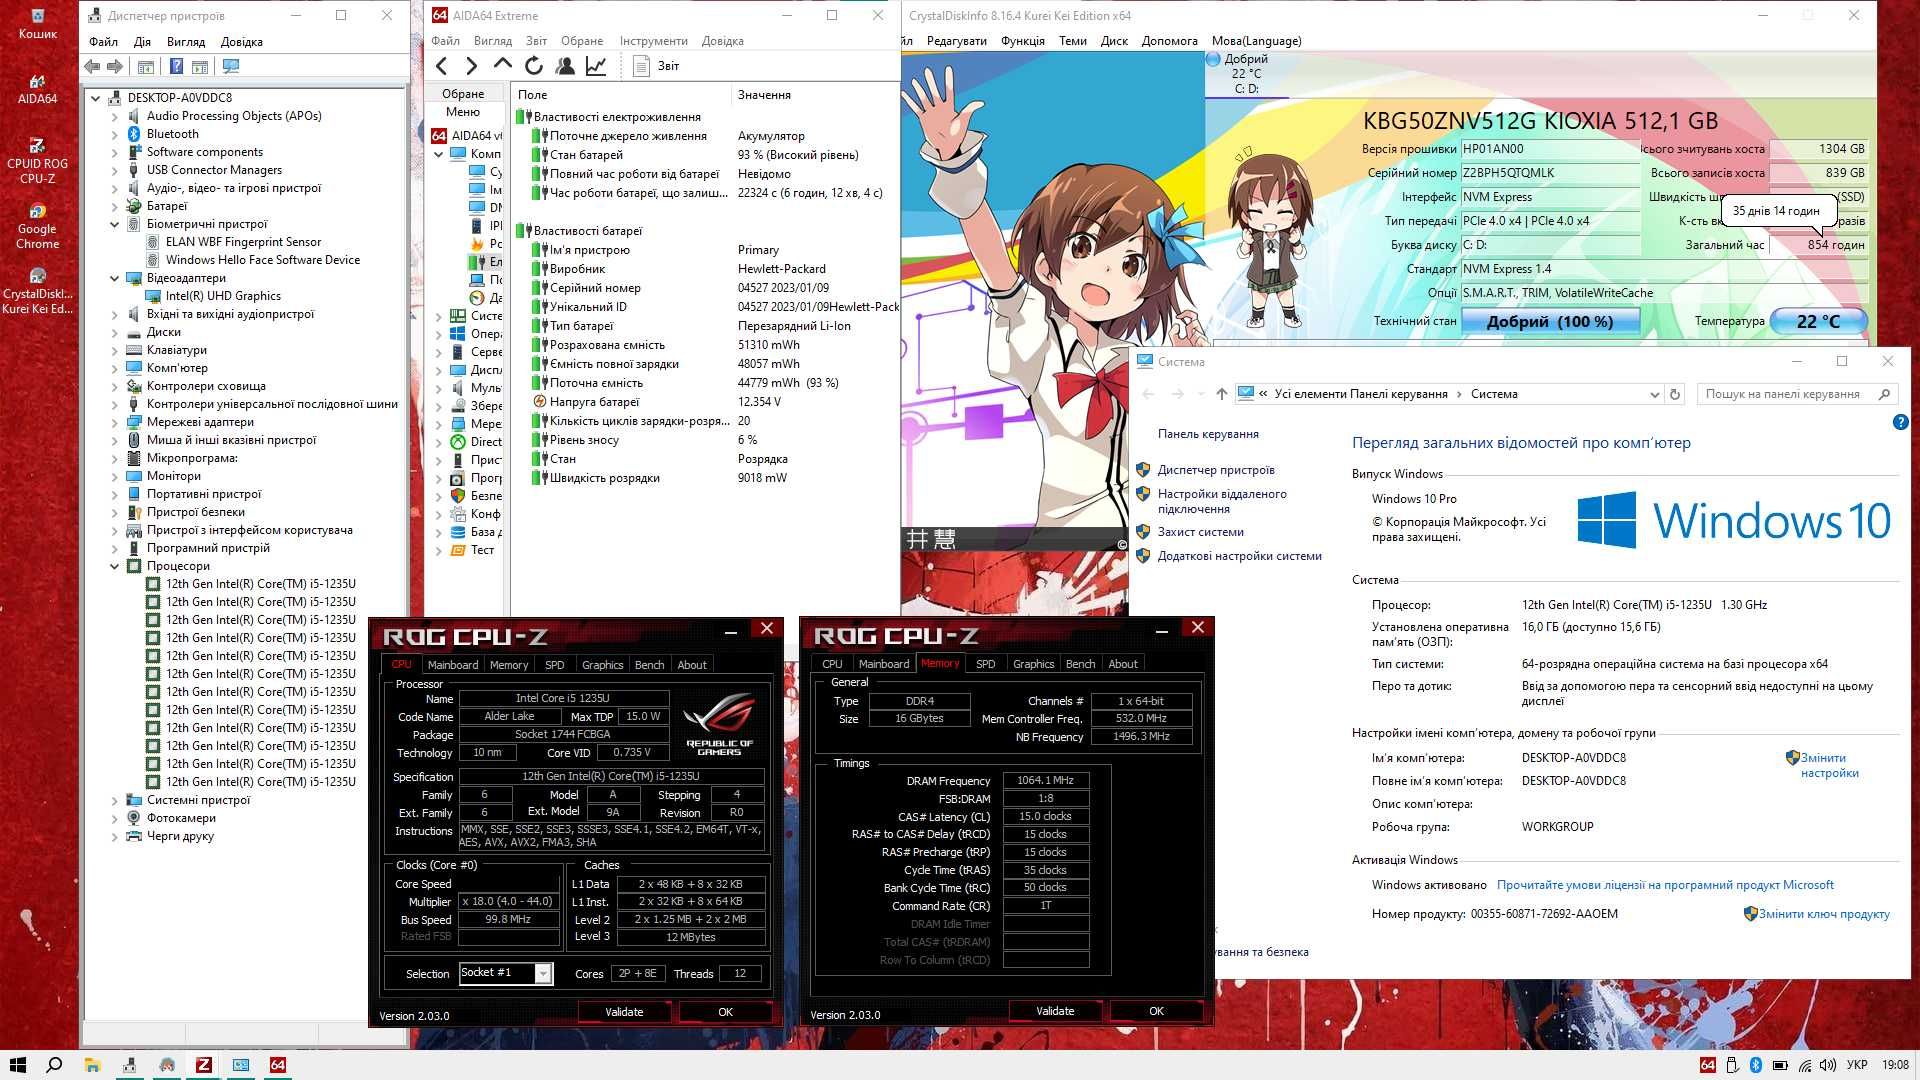
Task: Switch to SPD tab in right CPU-Z window
Action: click(985, 664)
